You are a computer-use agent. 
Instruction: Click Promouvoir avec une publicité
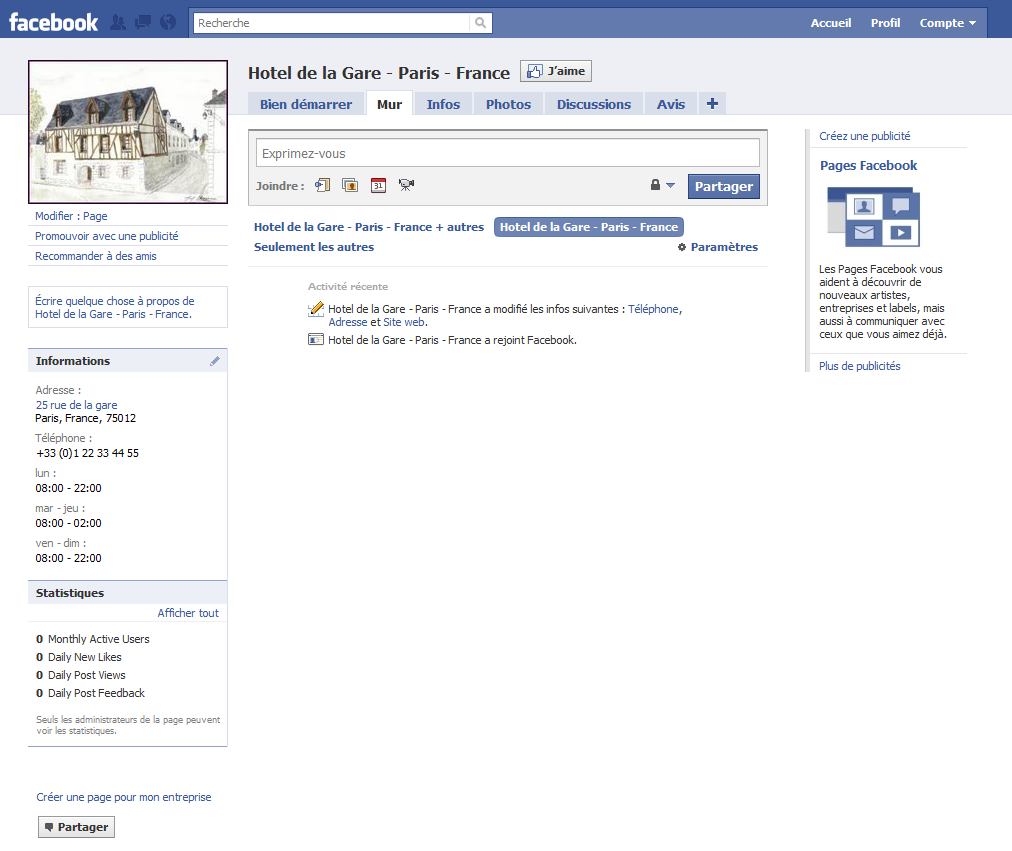click(106, 236)
